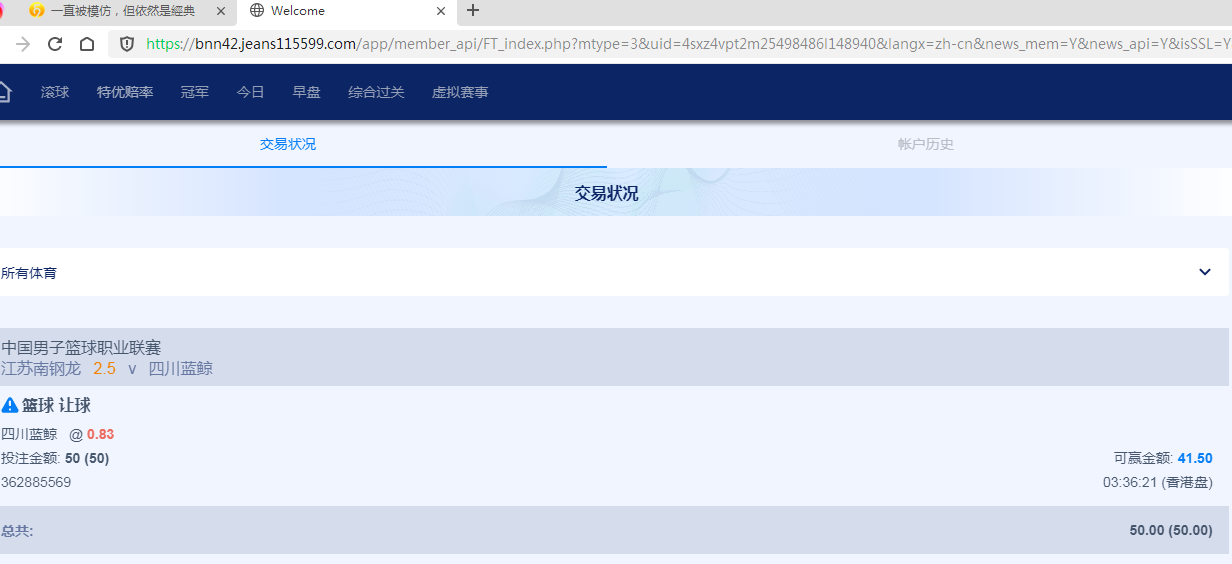Switch to the 帐户历史 tab
The image size is (1232, 564).
[926, 144]
